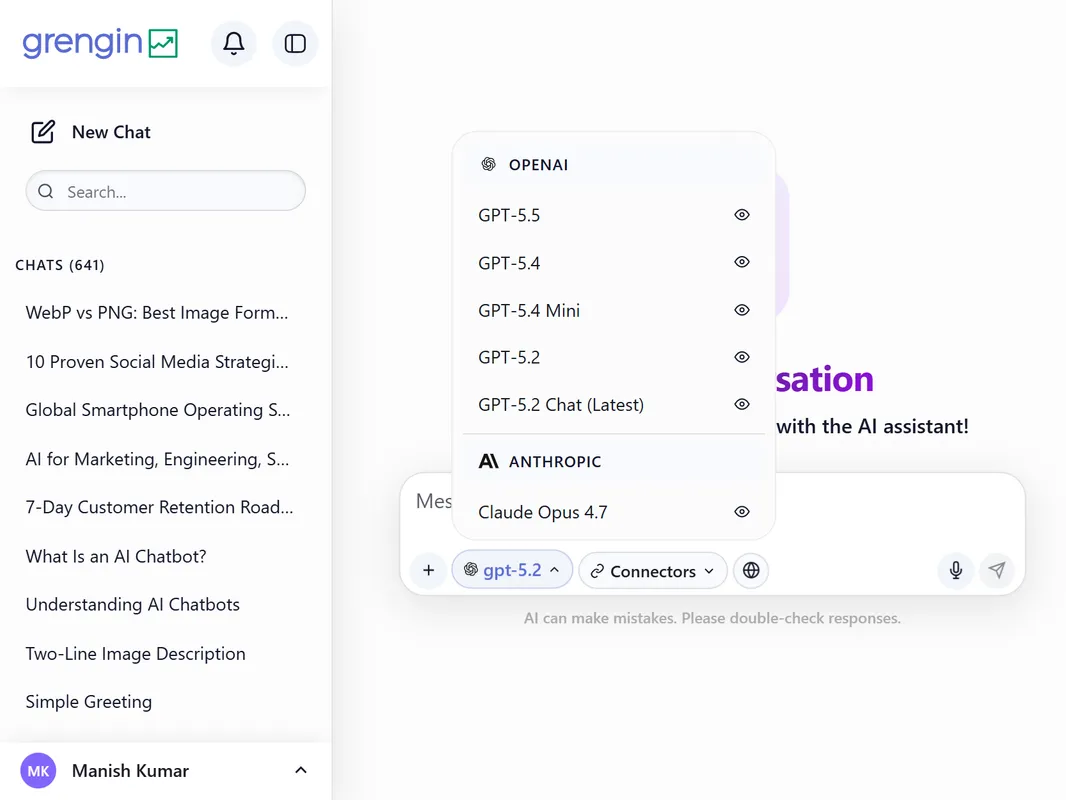Screen dimensions: 1066x800
Task: Select GPT-5.4 Mini model
Action: coord(613,310)
